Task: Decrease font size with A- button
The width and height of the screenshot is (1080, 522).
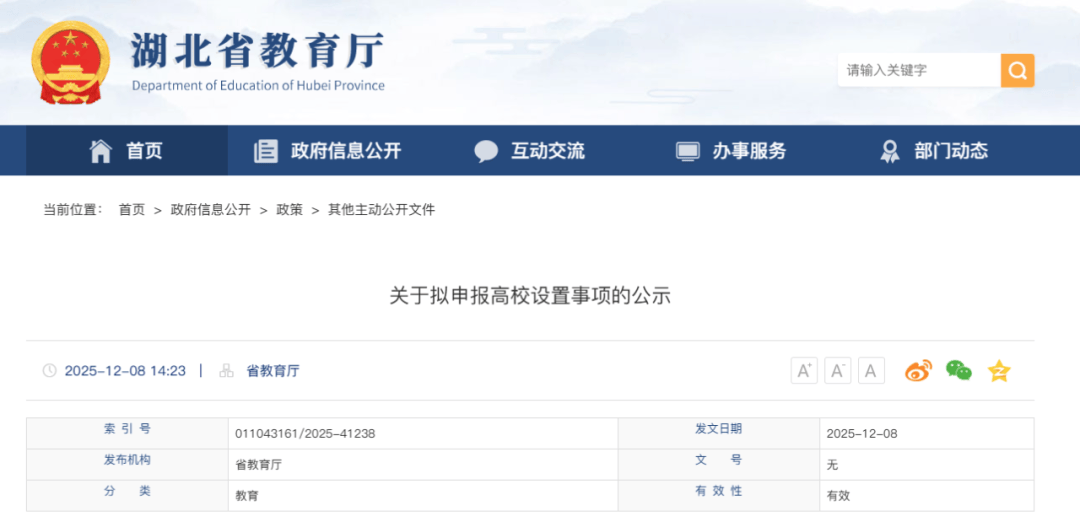Action: click(837, 371)
